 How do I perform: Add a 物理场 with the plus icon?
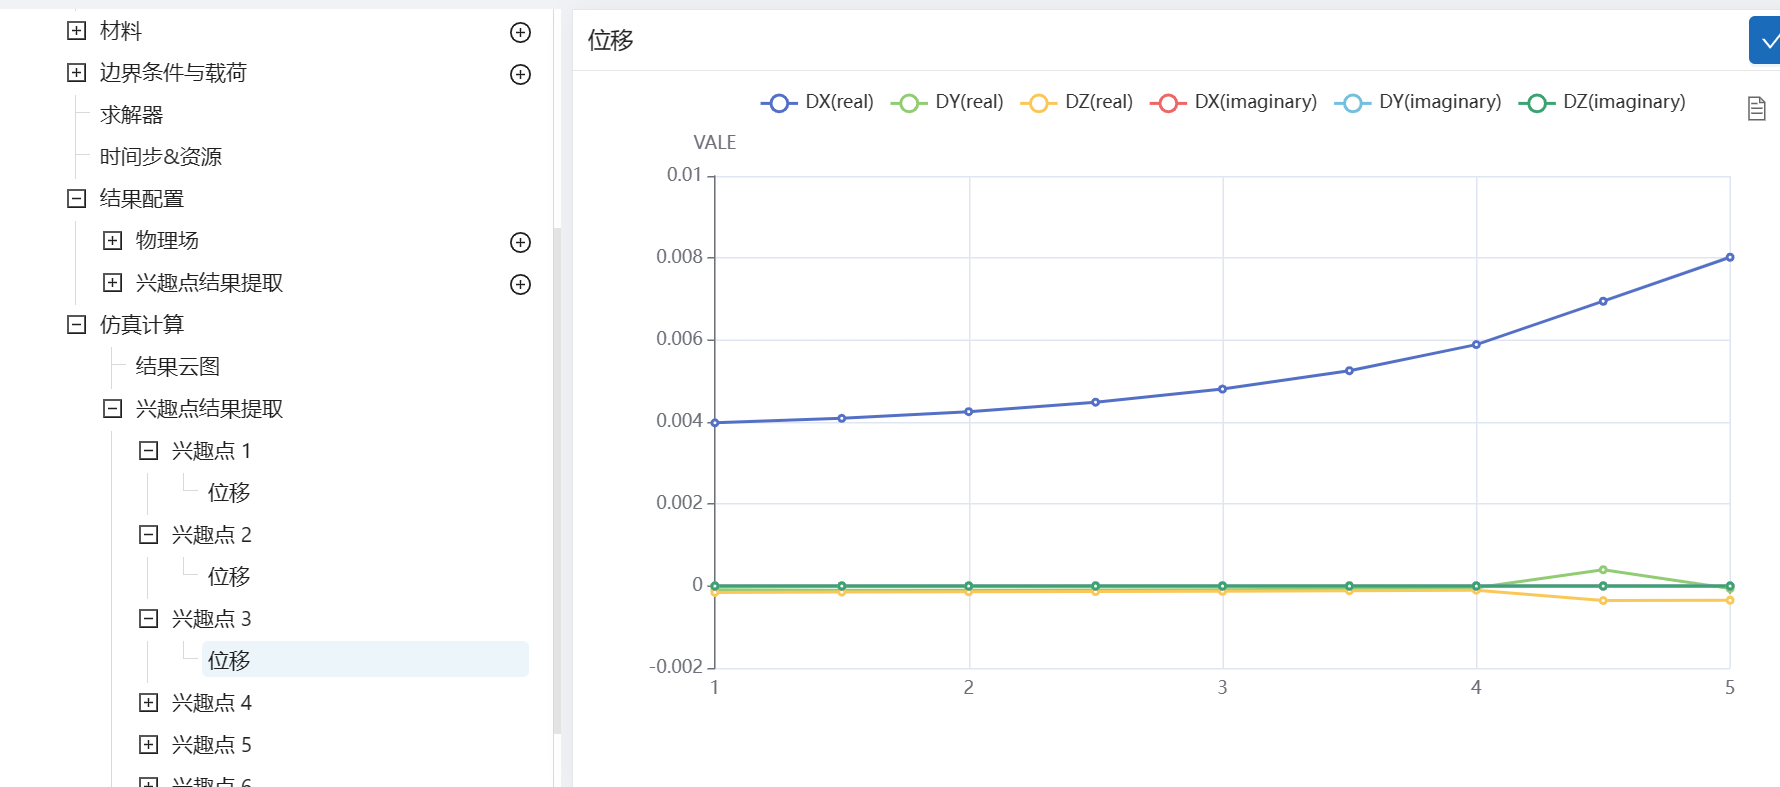coord(520,242)
